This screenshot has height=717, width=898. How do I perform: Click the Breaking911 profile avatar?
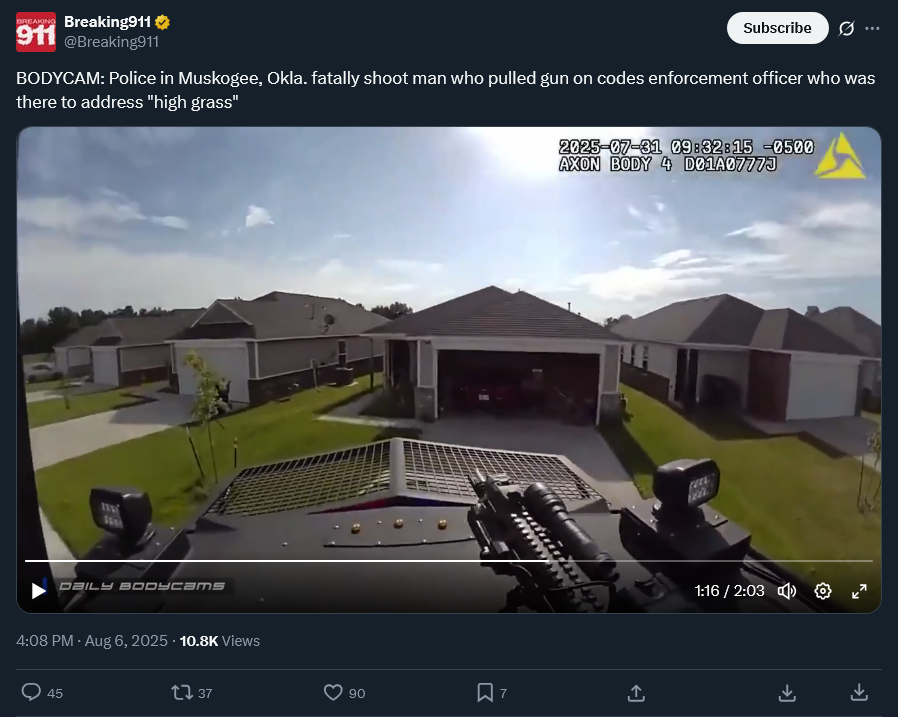pyautogui.click(x=36, y=32)
